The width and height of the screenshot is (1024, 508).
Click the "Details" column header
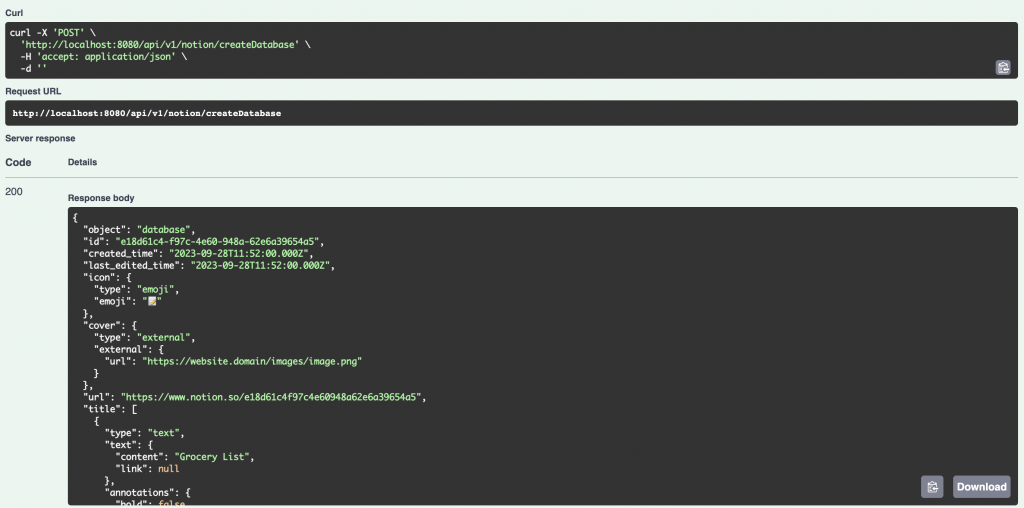tap(82, 162)
